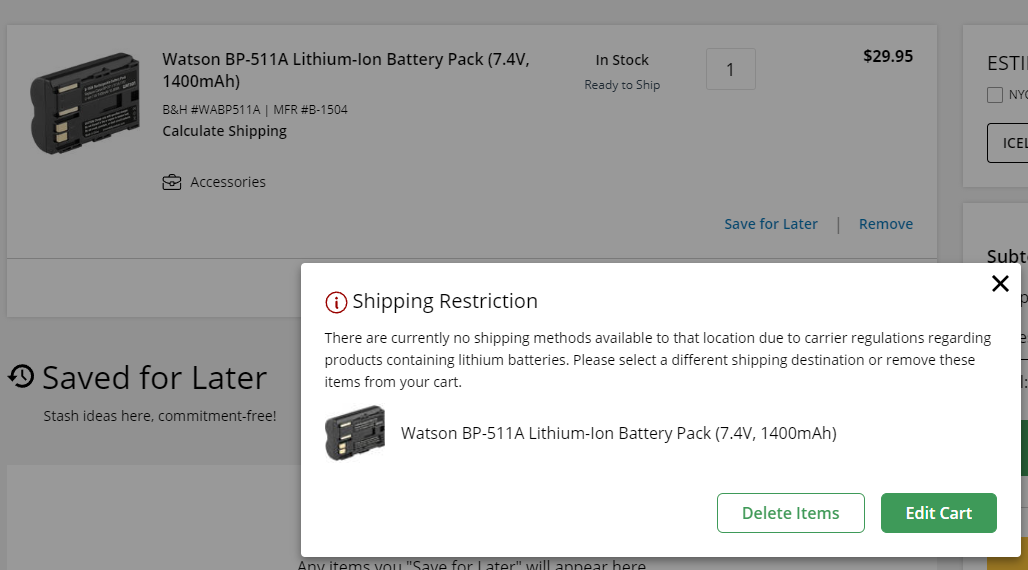The width and height of the screenshot is (1028, 570).
Task: Remove the Watson battery from cart
Action: pos(885,224)
